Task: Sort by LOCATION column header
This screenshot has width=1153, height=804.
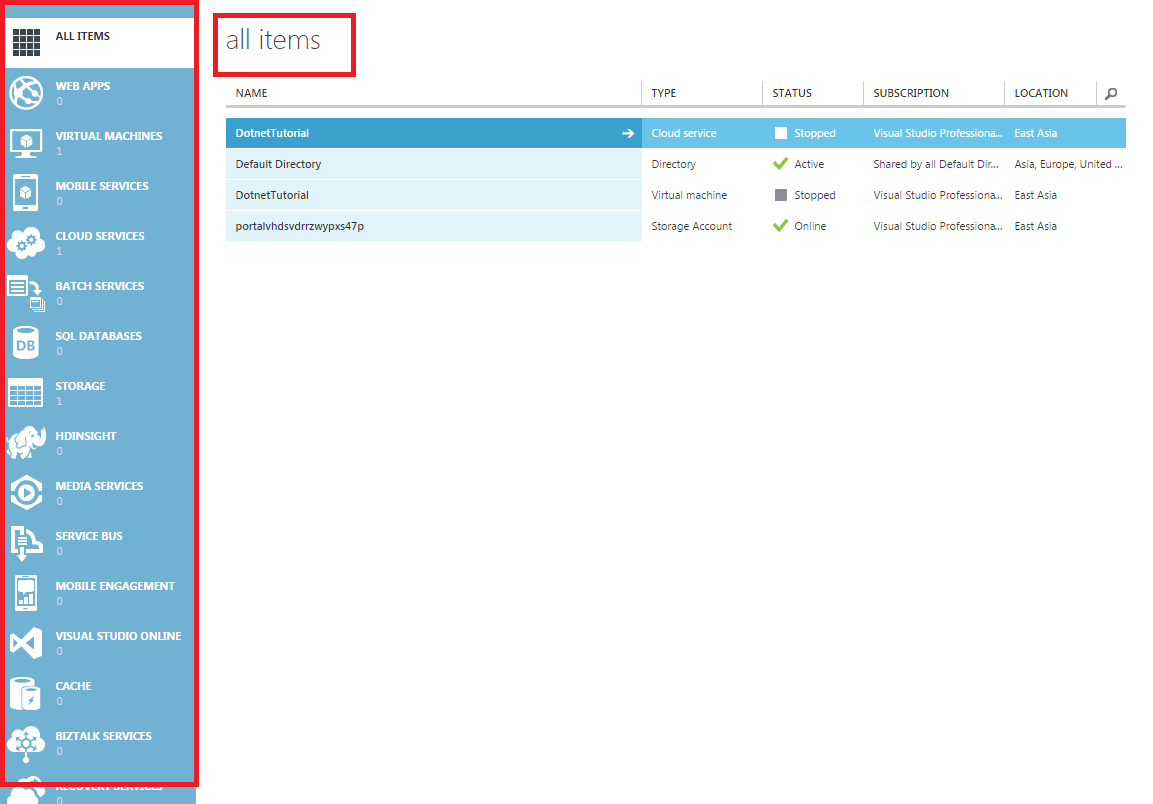Action: click(1041, 93)
